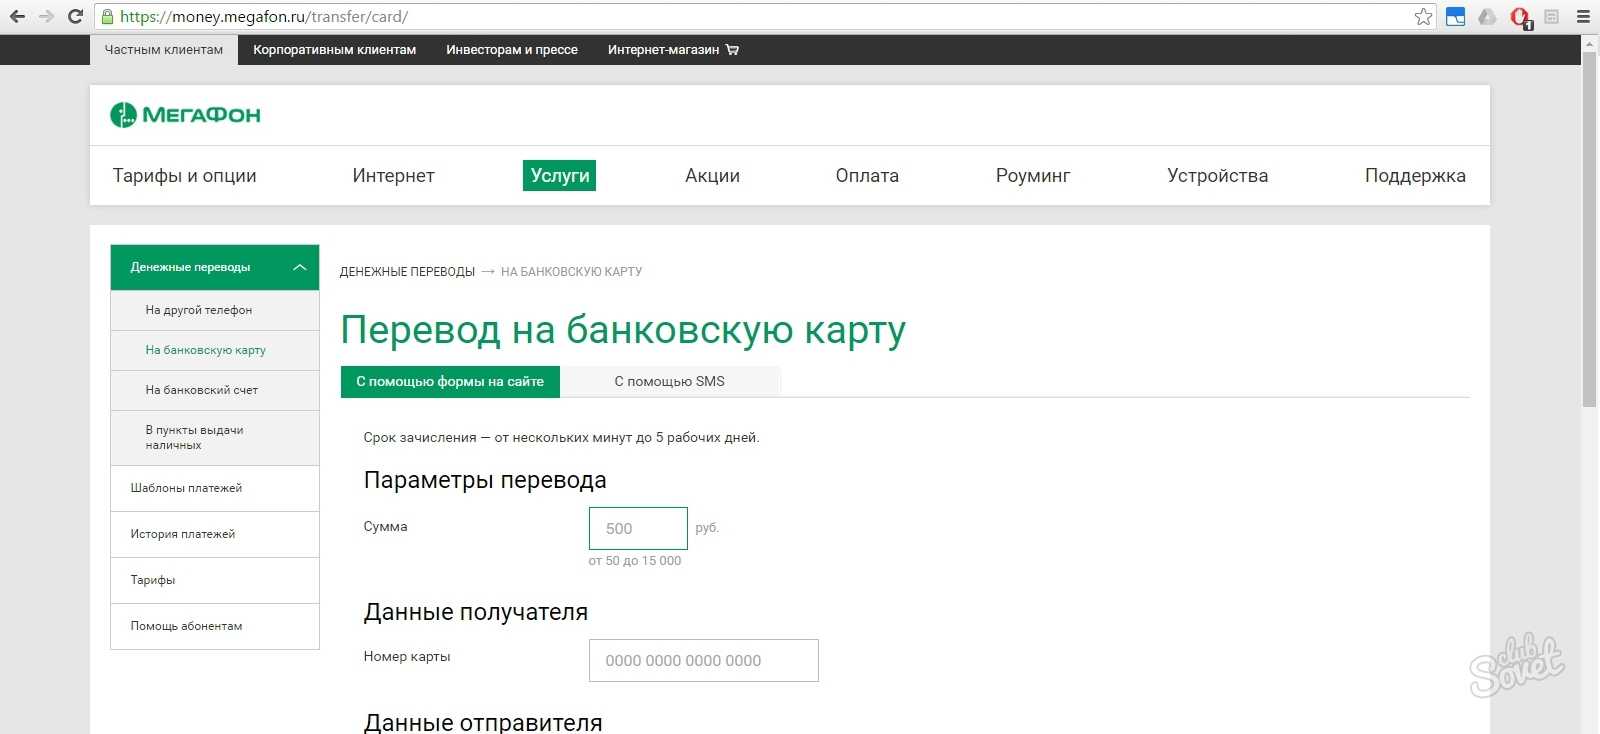The width and height of the screenshot is (1600, 734).
Task: Click the browser back arrow
Action: [17, 16]
